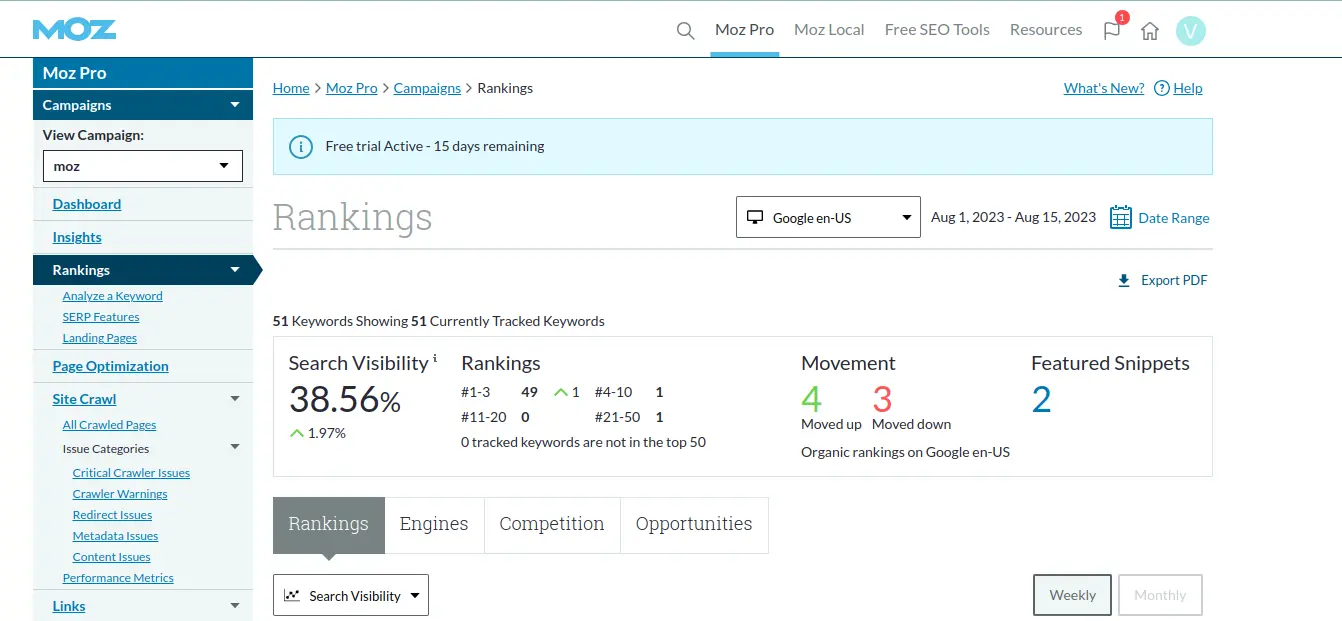Open Free SEO Tools menu
Image resolution: width=1342 pixels, height=621 pixels.
937,30
